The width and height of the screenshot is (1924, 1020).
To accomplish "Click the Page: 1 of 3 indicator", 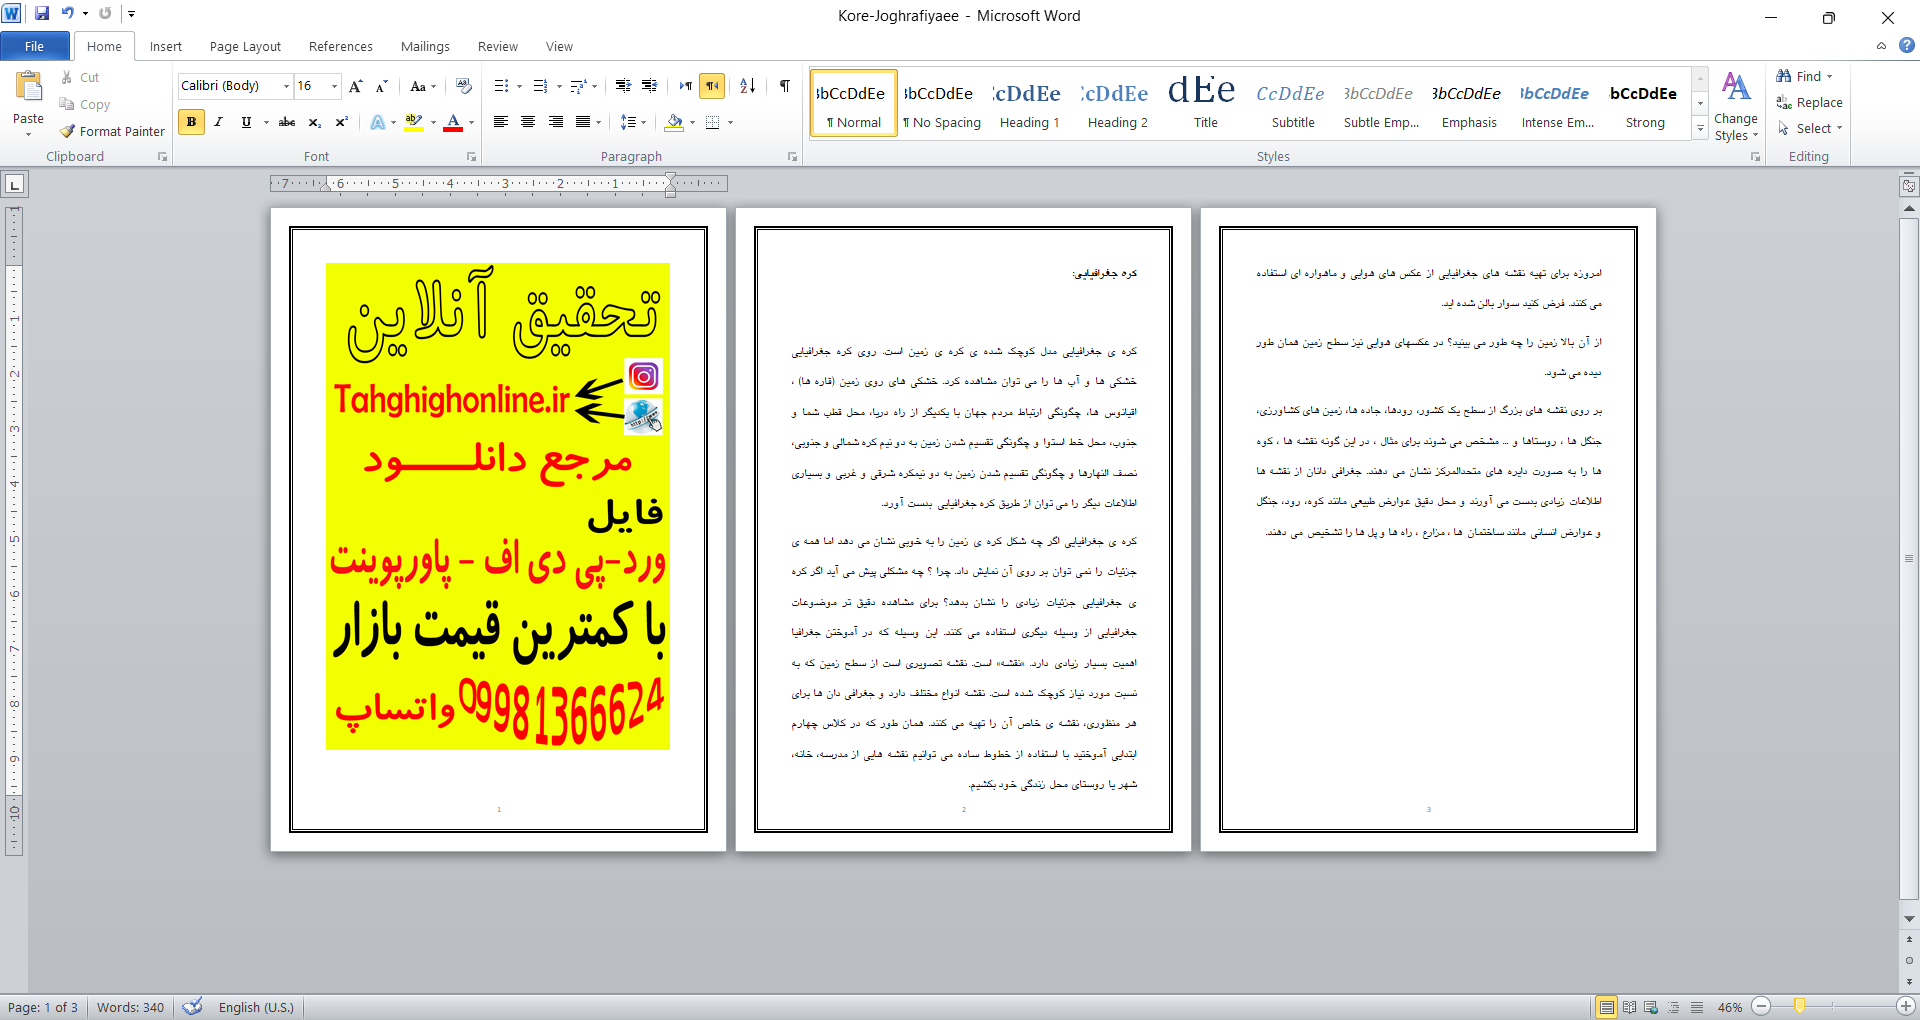I will click(x=43, y=1007).
